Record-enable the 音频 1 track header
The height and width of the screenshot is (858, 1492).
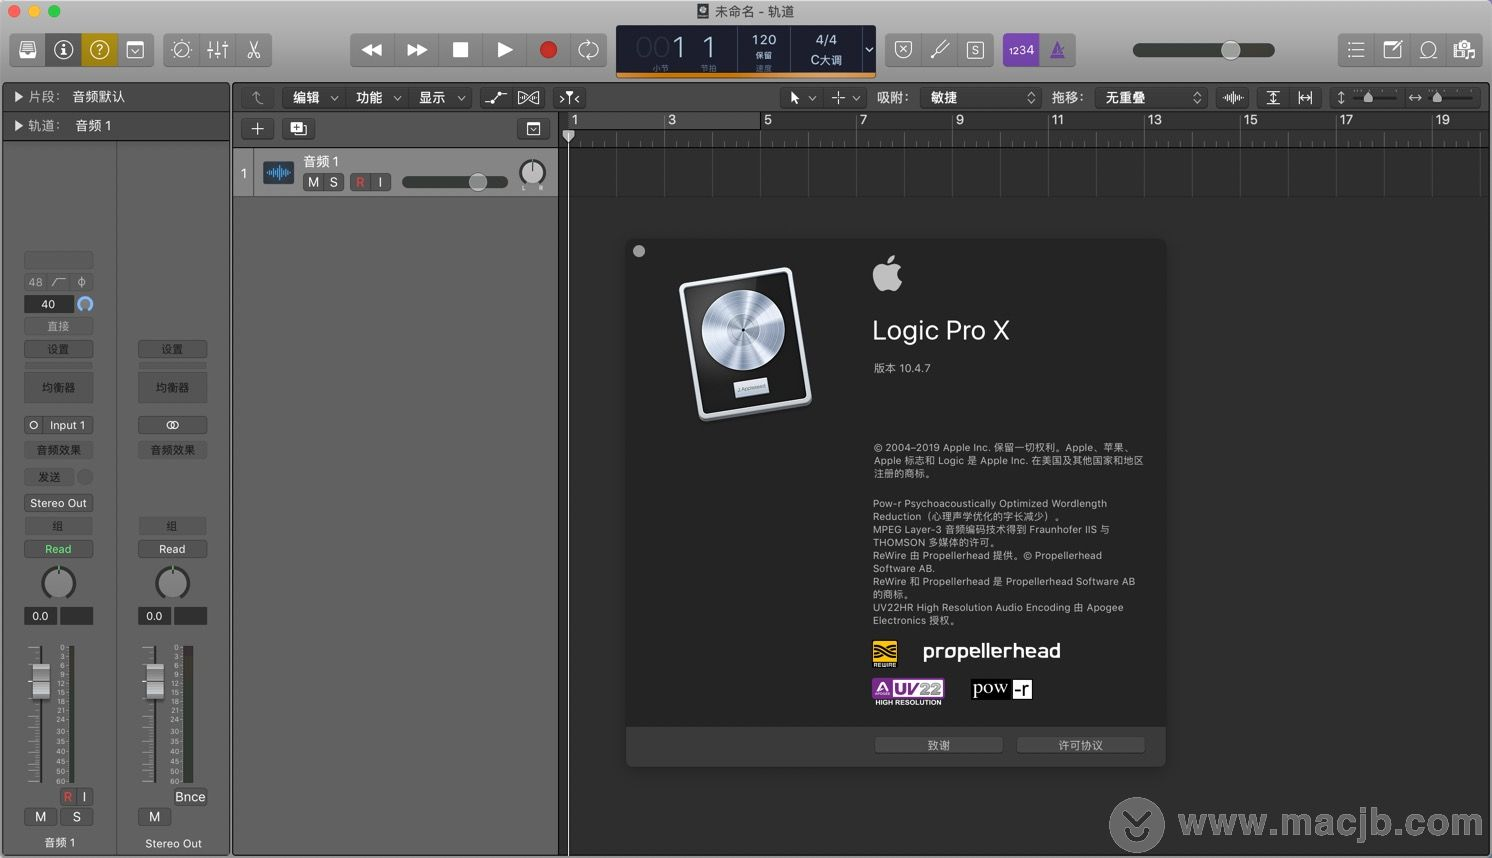point(360,182)
